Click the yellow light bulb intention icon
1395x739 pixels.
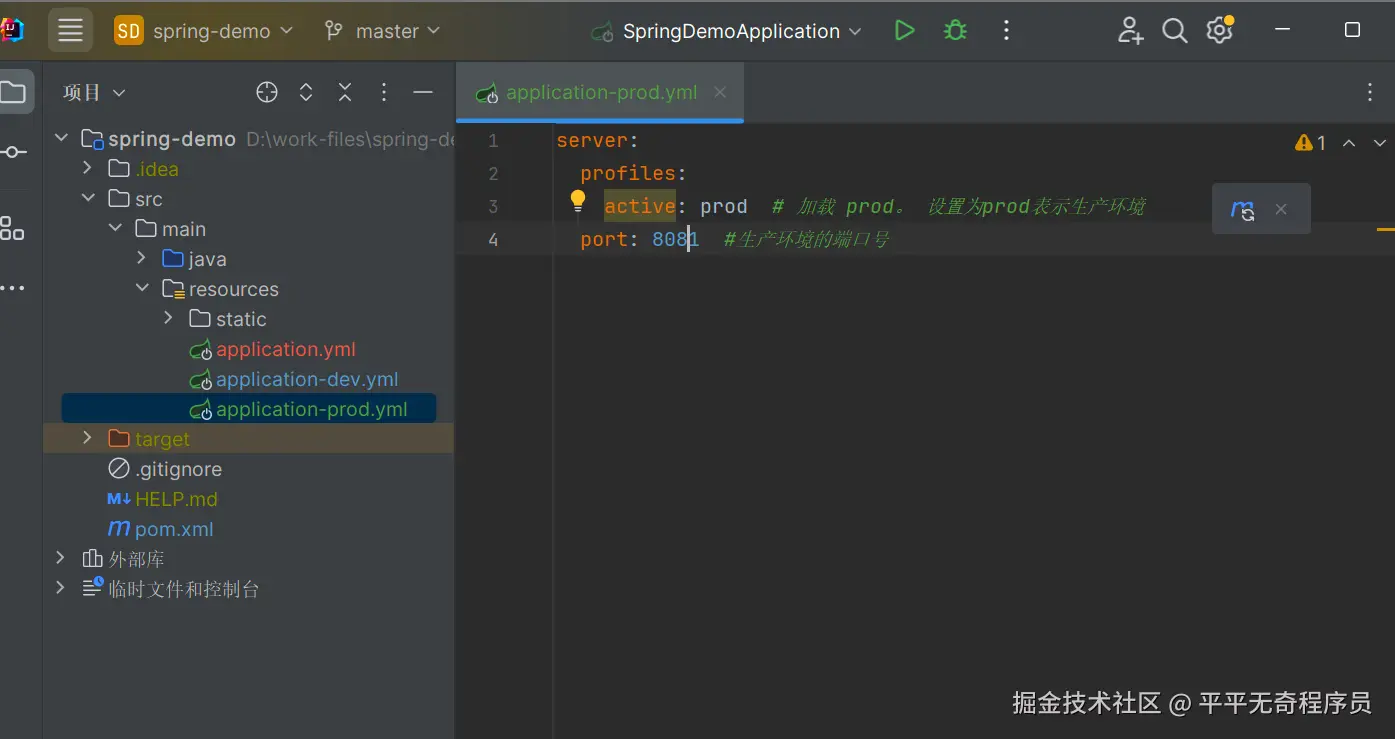click(577, 202)
